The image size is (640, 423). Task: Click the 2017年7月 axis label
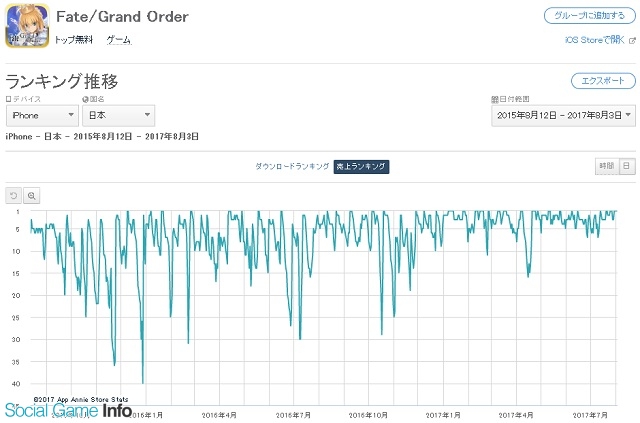point(590,415)
